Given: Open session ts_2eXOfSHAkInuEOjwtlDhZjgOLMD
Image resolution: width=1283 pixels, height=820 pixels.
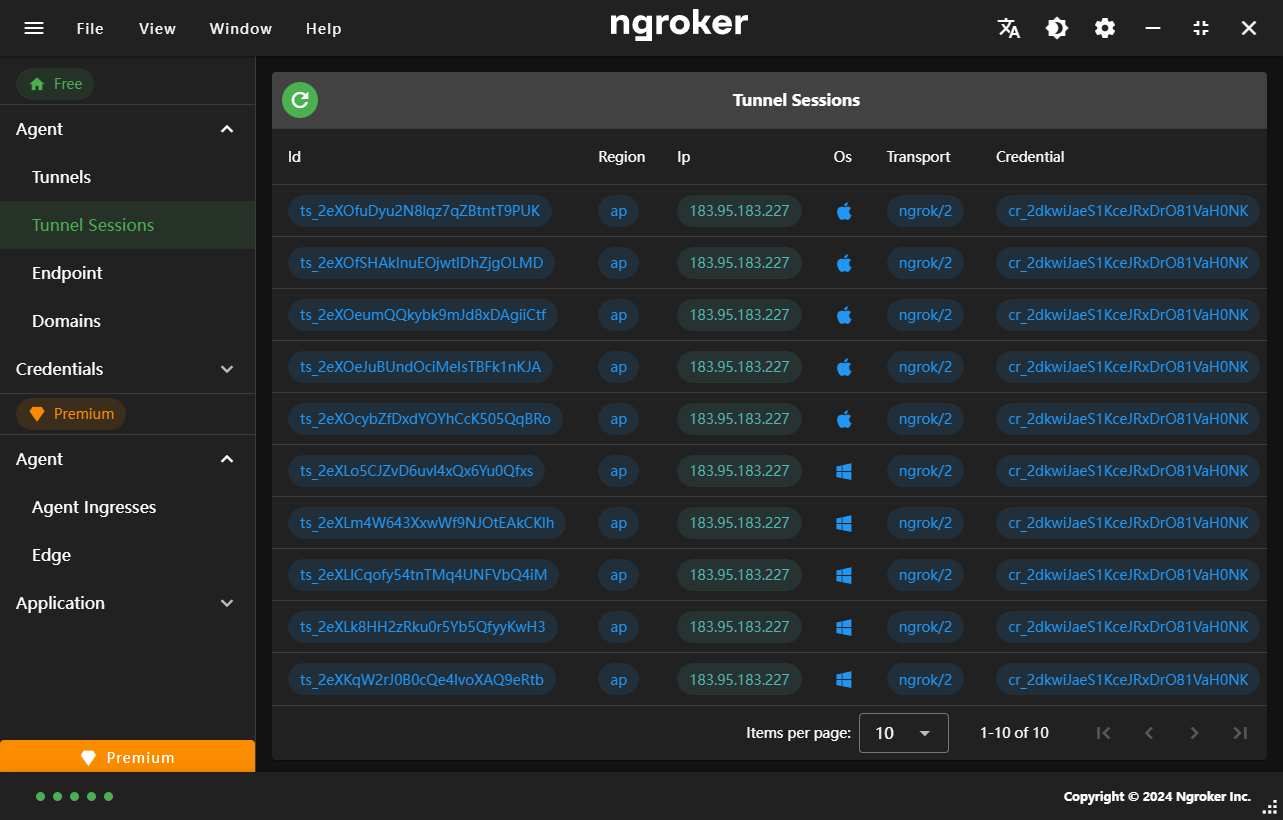Looking at the screenshot, I should click(x=421, y=263).
